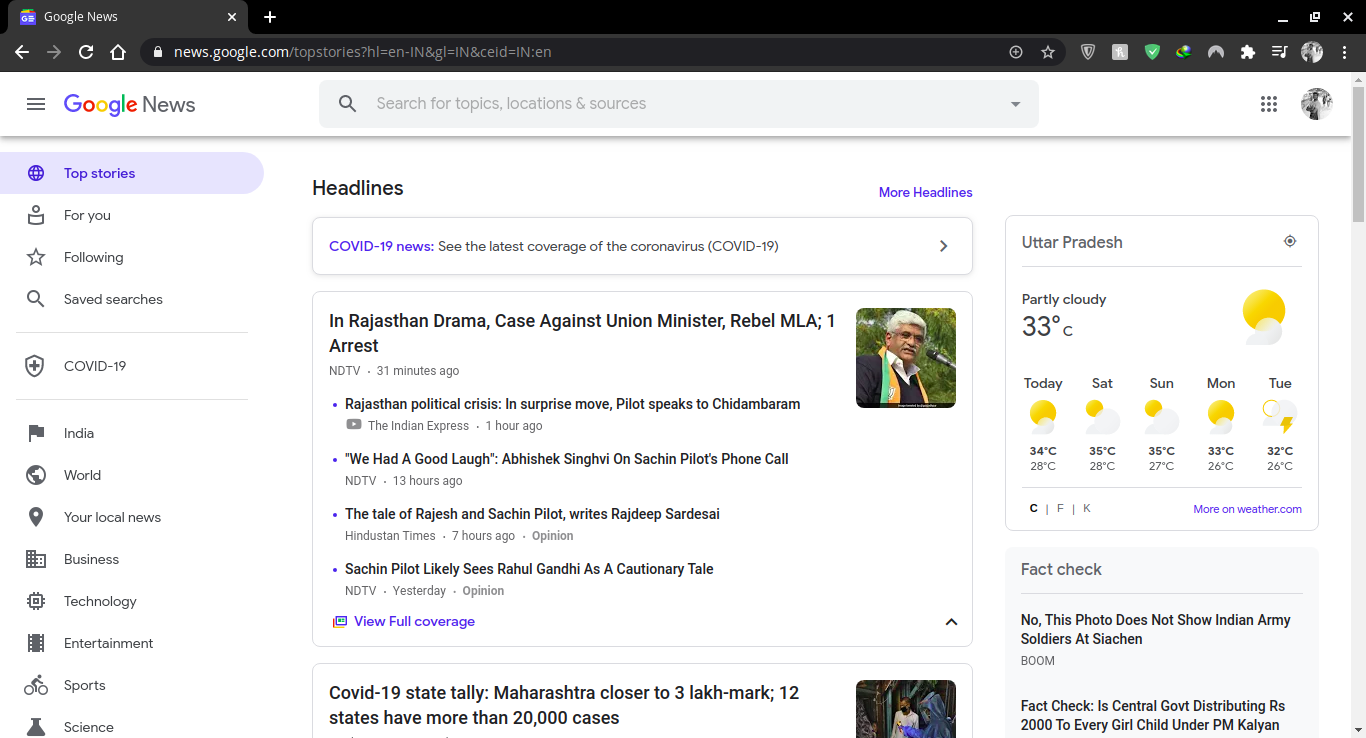Image resolution: width=1366 pixels, height=738 pixels.
Task: Open COVID-19 news chevron arrow
Action: (x=943, y=246)
